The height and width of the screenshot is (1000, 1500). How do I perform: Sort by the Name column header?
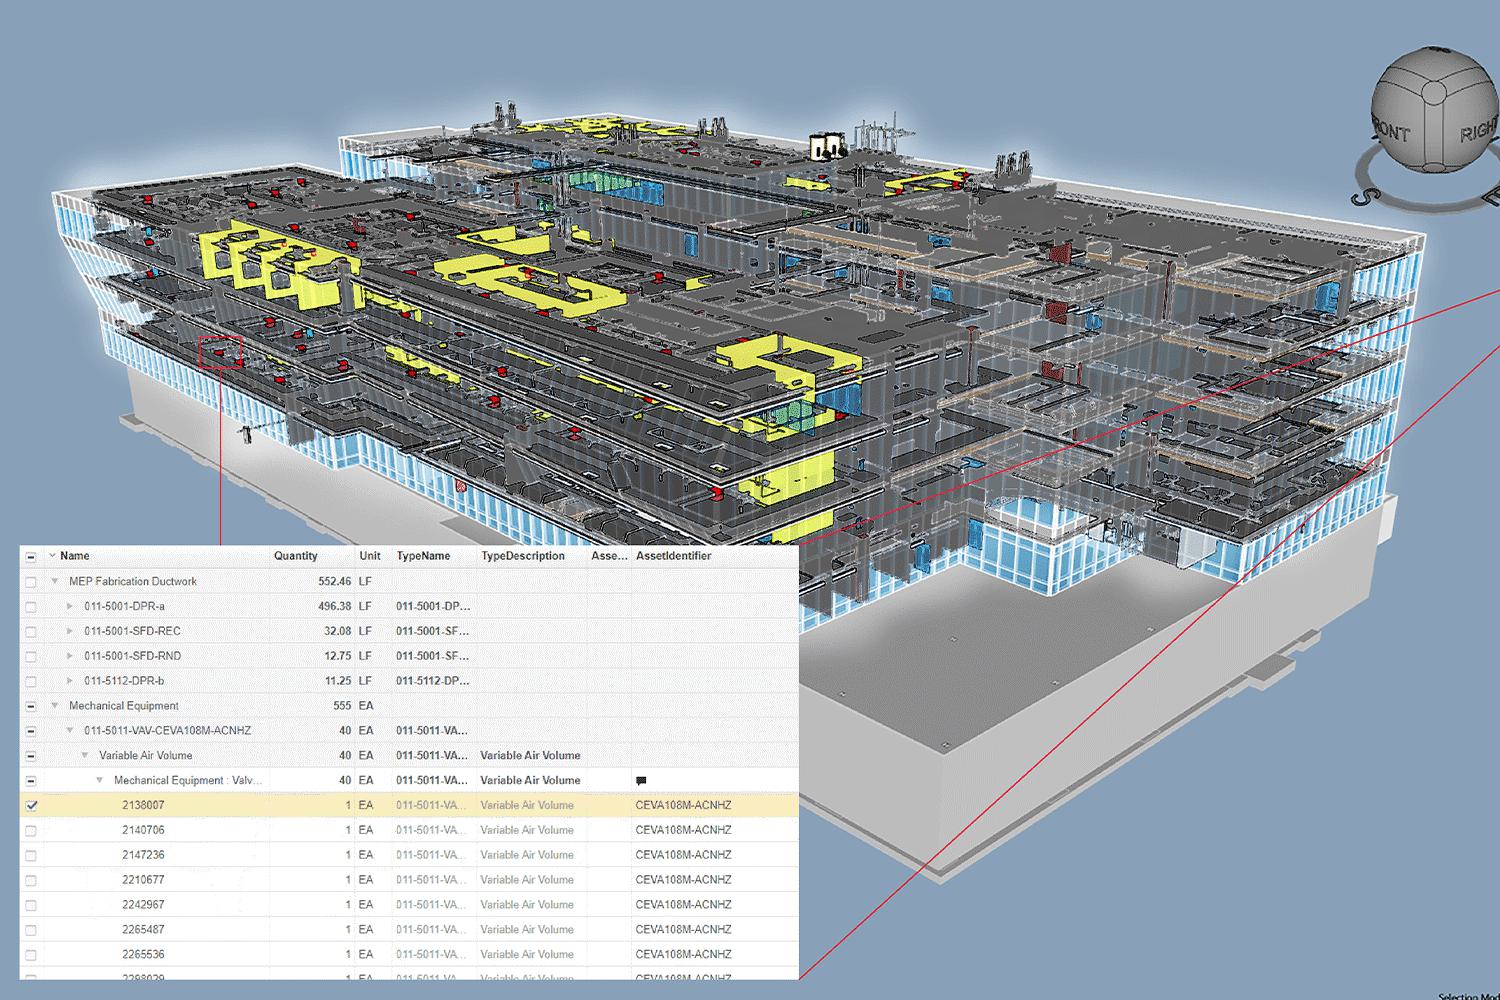tap(75, 556)
